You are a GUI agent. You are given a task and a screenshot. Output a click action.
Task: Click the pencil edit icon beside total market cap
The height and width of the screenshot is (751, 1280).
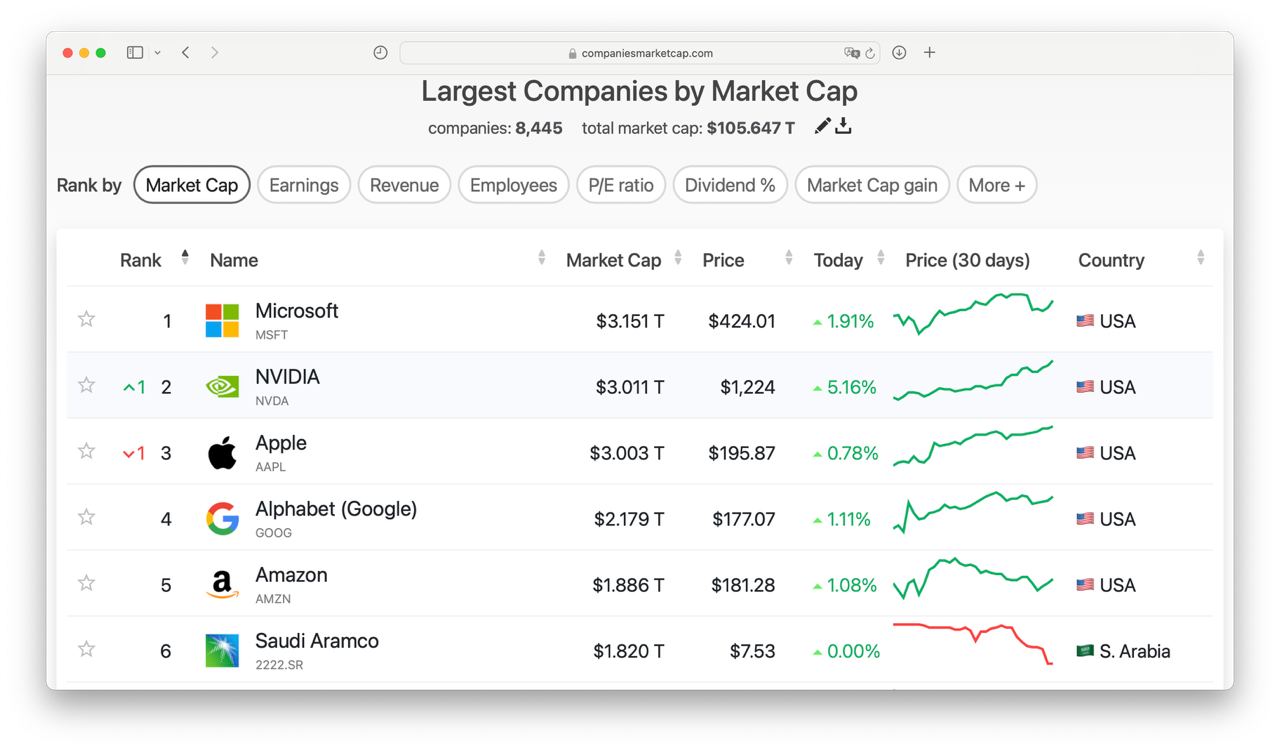click(822, 126)
